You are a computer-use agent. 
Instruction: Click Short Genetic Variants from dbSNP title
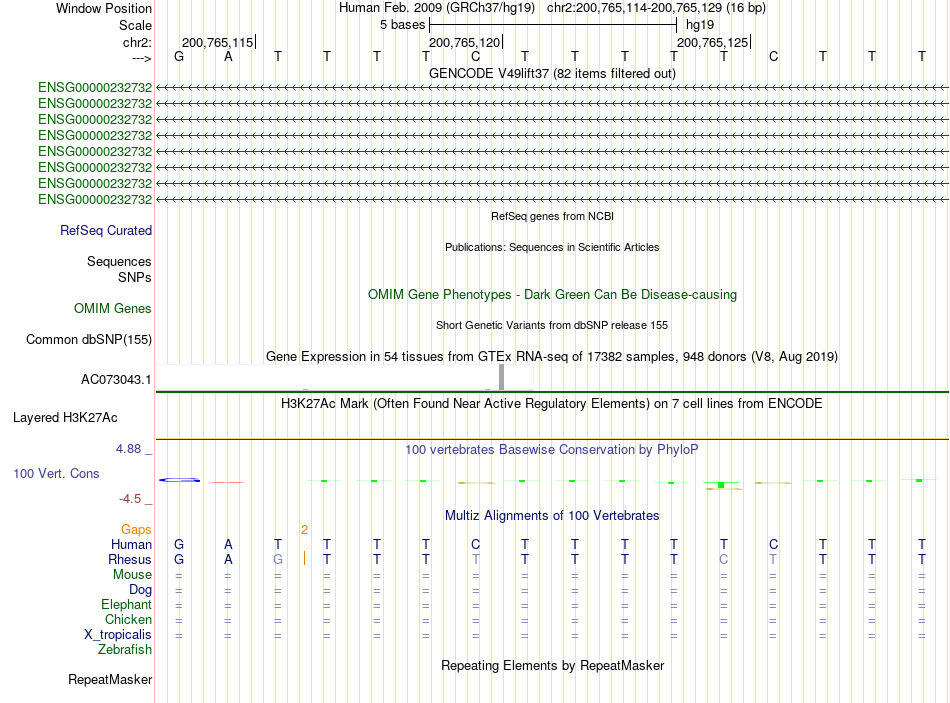click(552, 325)
